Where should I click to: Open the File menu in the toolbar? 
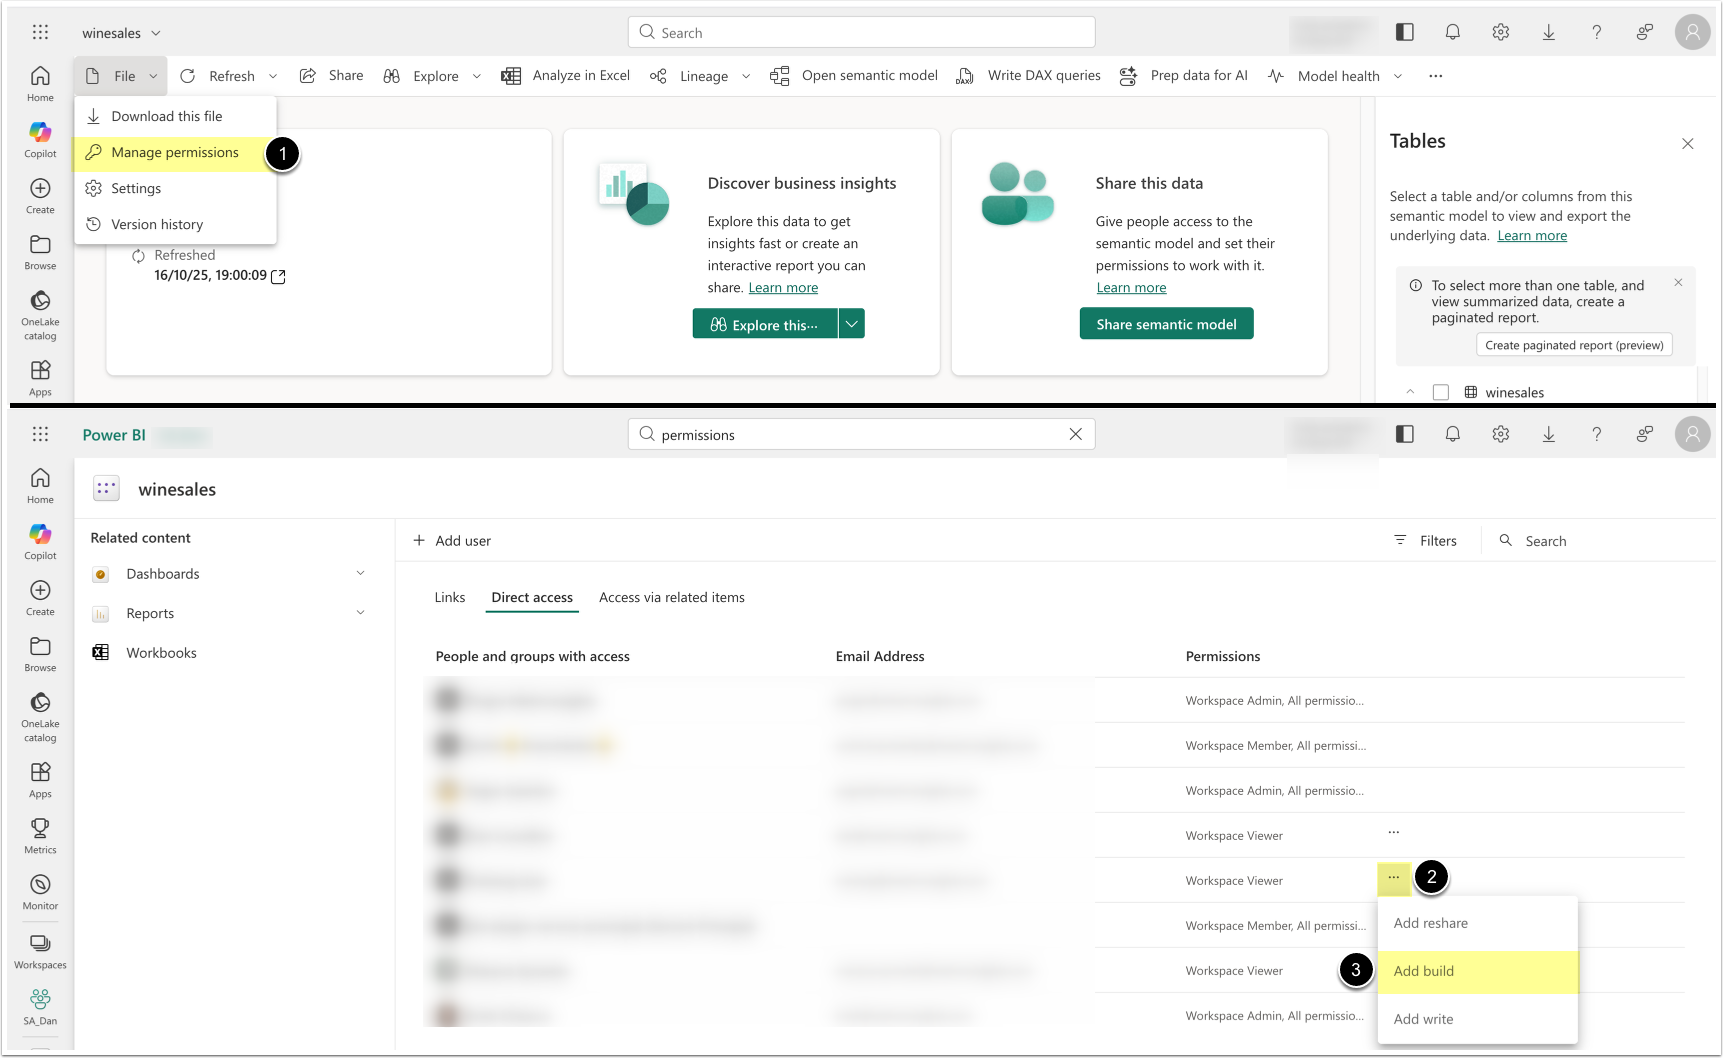[120, 76]
